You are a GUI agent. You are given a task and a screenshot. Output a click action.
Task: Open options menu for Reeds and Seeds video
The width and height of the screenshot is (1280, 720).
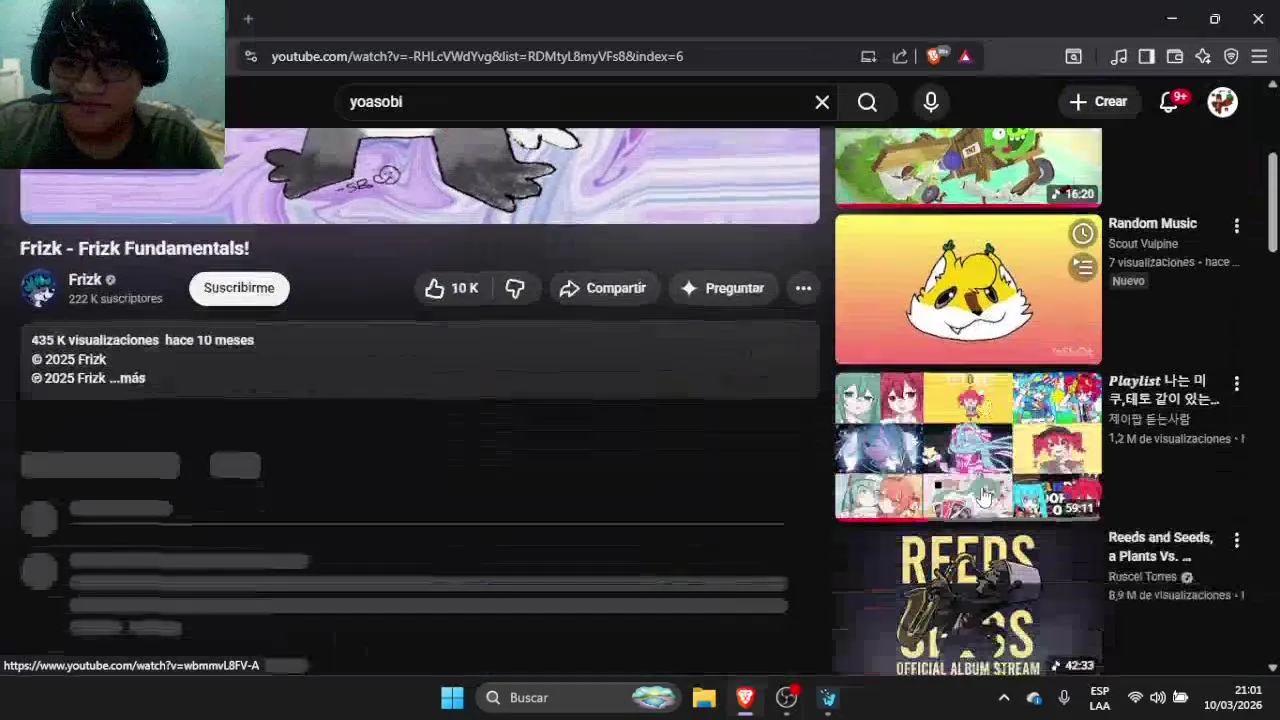(x=1237, y=540)
